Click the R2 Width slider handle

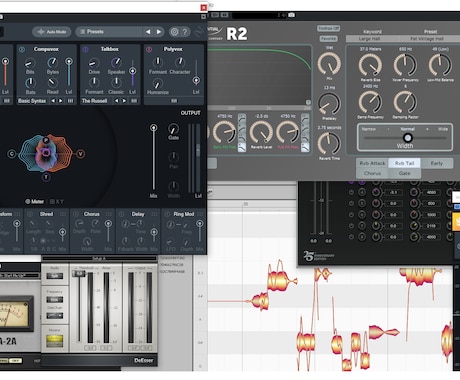point(407,137)
